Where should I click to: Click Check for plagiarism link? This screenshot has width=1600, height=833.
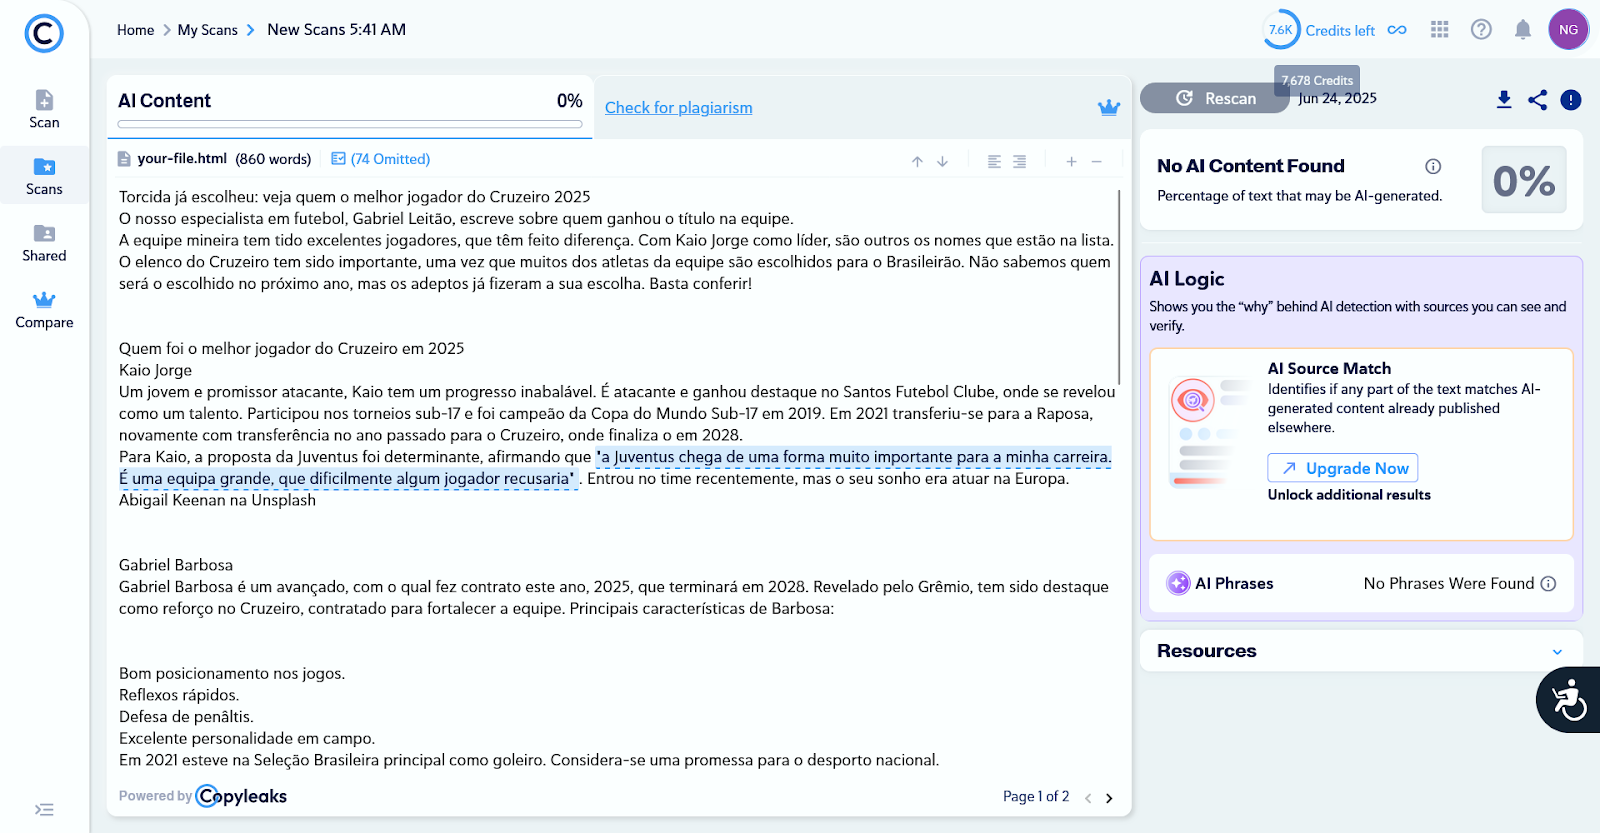pyautogui.click(x=678, y=108)
